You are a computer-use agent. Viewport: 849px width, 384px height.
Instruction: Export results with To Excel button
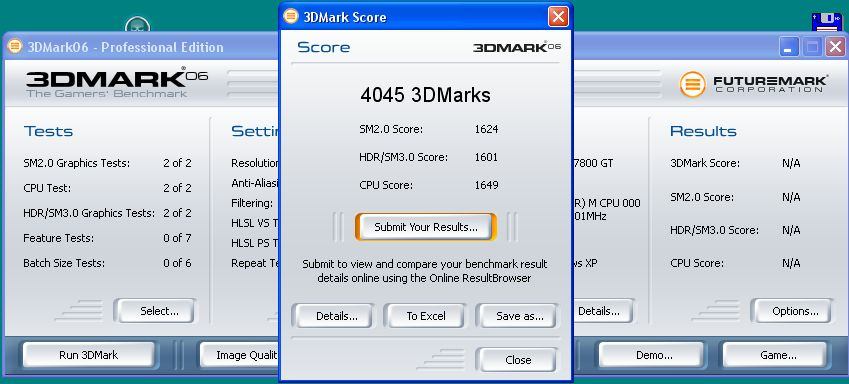(x=425, y=316)
